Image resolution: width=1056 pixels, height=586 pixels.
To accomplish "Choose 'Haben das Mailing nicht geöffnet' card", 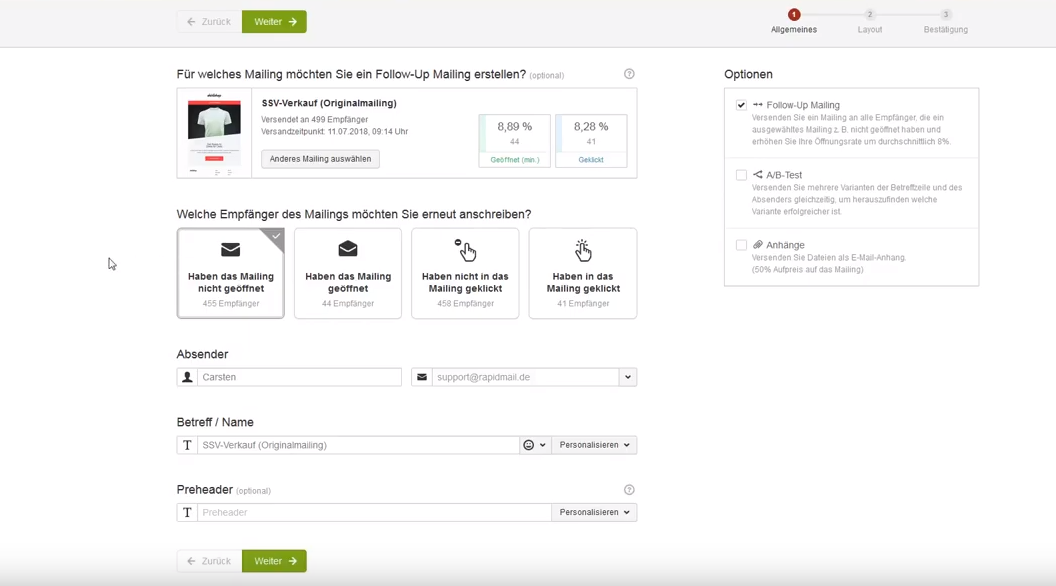I will pos(231,273).
